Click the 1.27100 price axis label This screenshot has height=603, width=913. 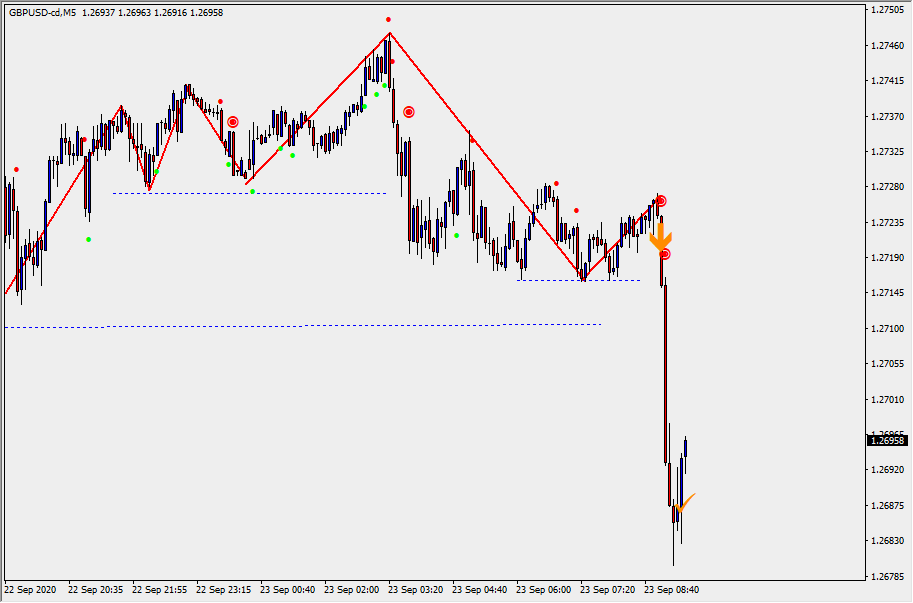coord(887,329)
